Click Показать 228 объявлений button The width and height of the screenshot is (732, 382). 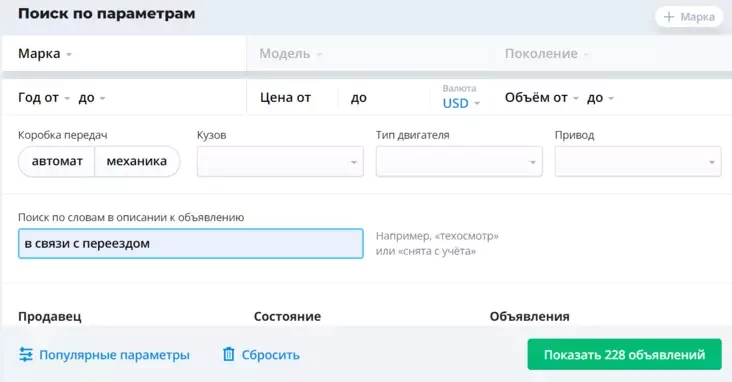624,354
